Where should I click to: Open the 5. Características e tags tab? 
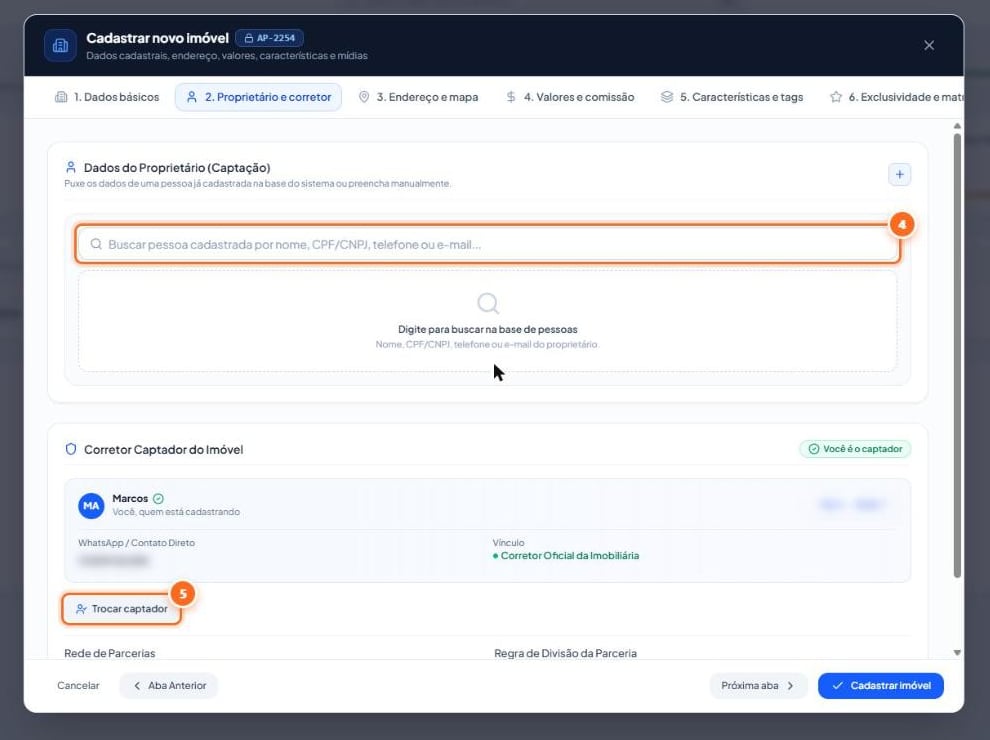pos(732,97)
